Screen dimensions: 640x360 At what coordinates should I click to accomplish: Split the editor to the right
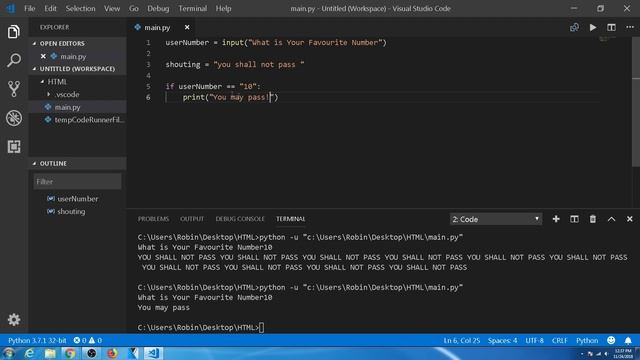pyautogui.click(x=611, y=27)
